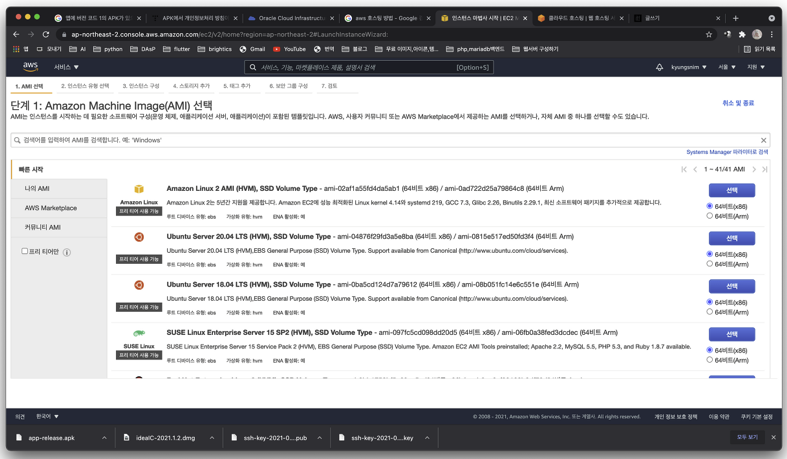Click the Ubuntu 20.04 logo icon

point(139,237)
